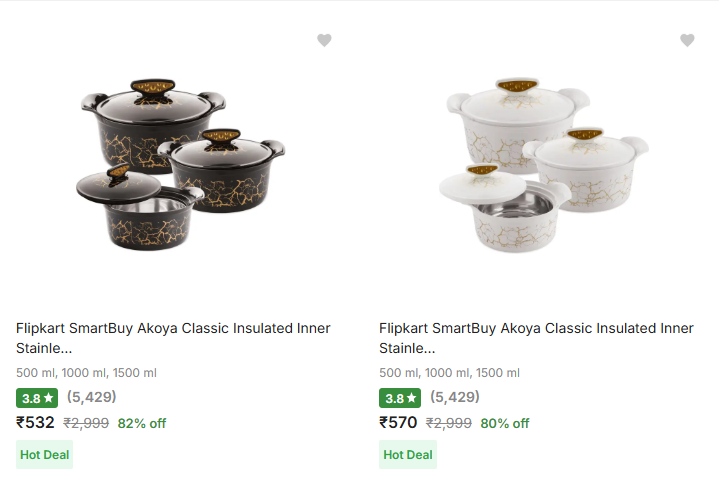Open the Flipkart SmartBuy Akoya title priced ₹532

pos(173,338)
